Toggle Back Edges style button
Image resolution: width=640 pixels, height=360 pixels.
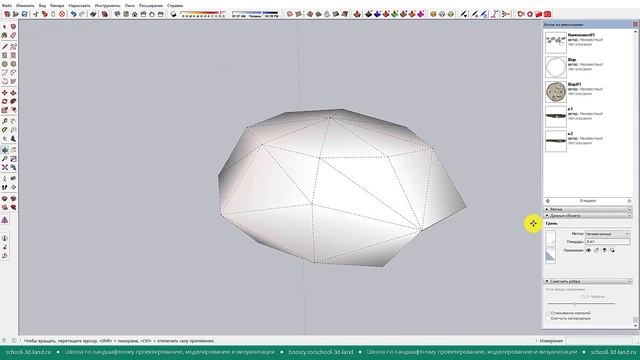click(298, 14)
